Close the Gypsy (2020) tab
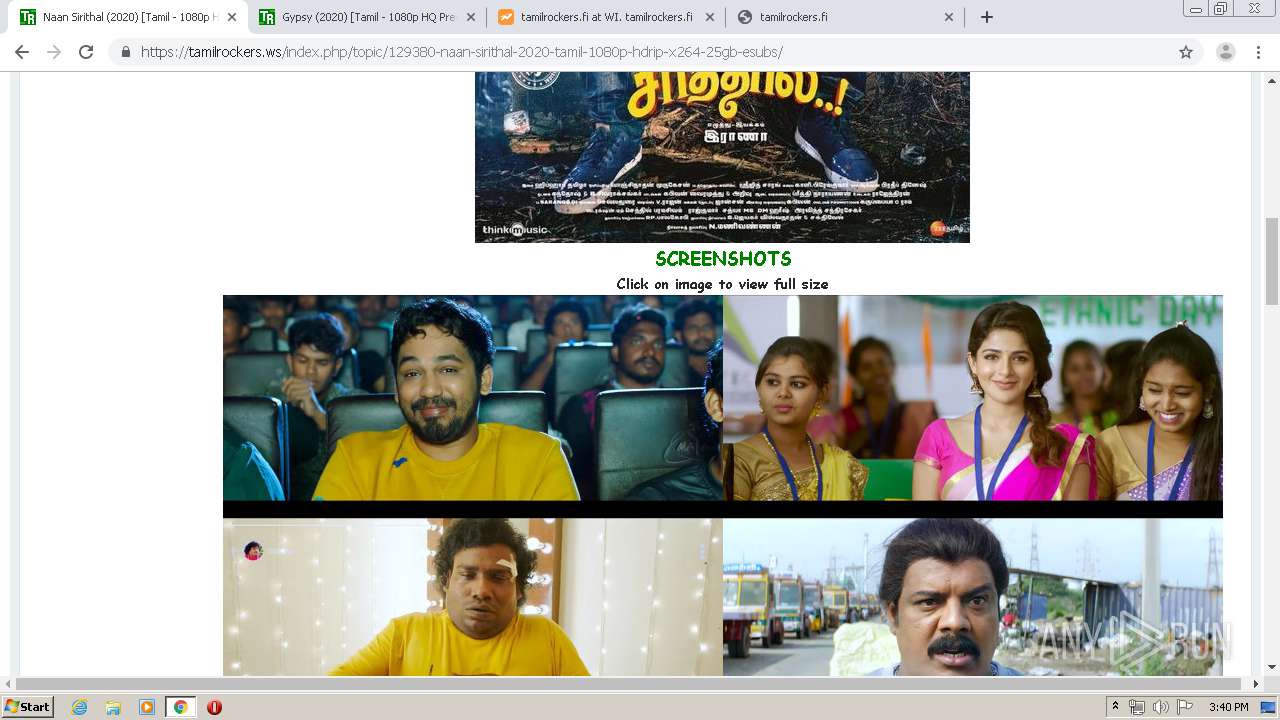Screen dimensions: 1280x720 click(471, 17)
